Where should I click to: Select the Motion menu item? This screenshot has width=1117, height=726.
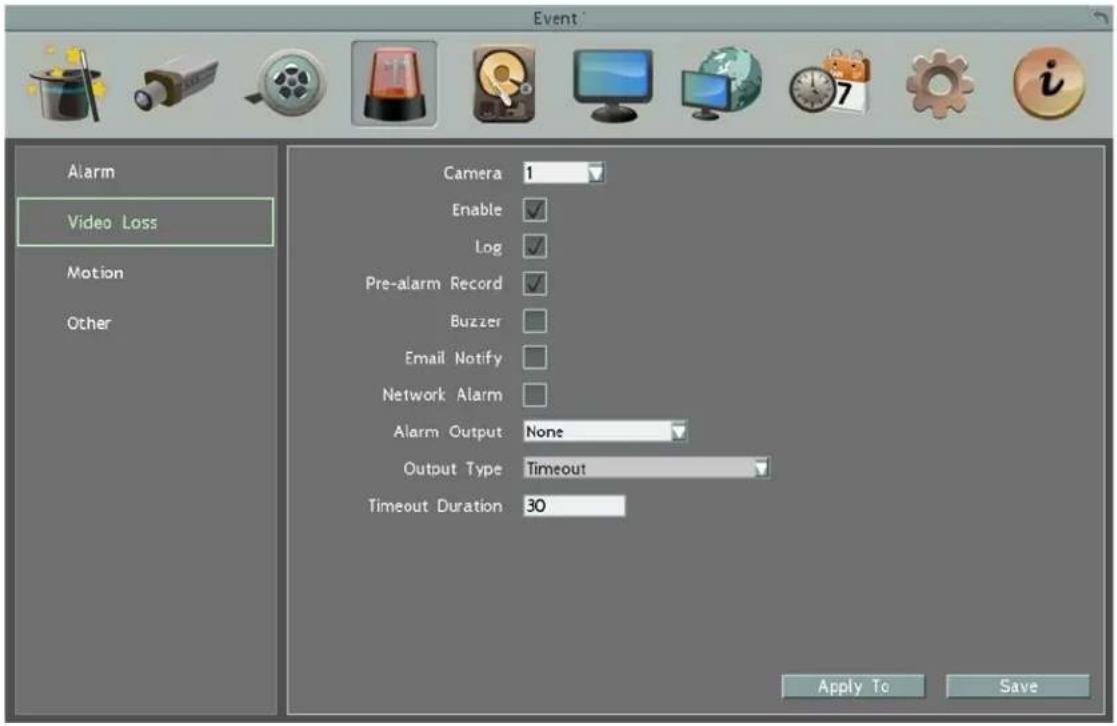click(x=146, y=273)
